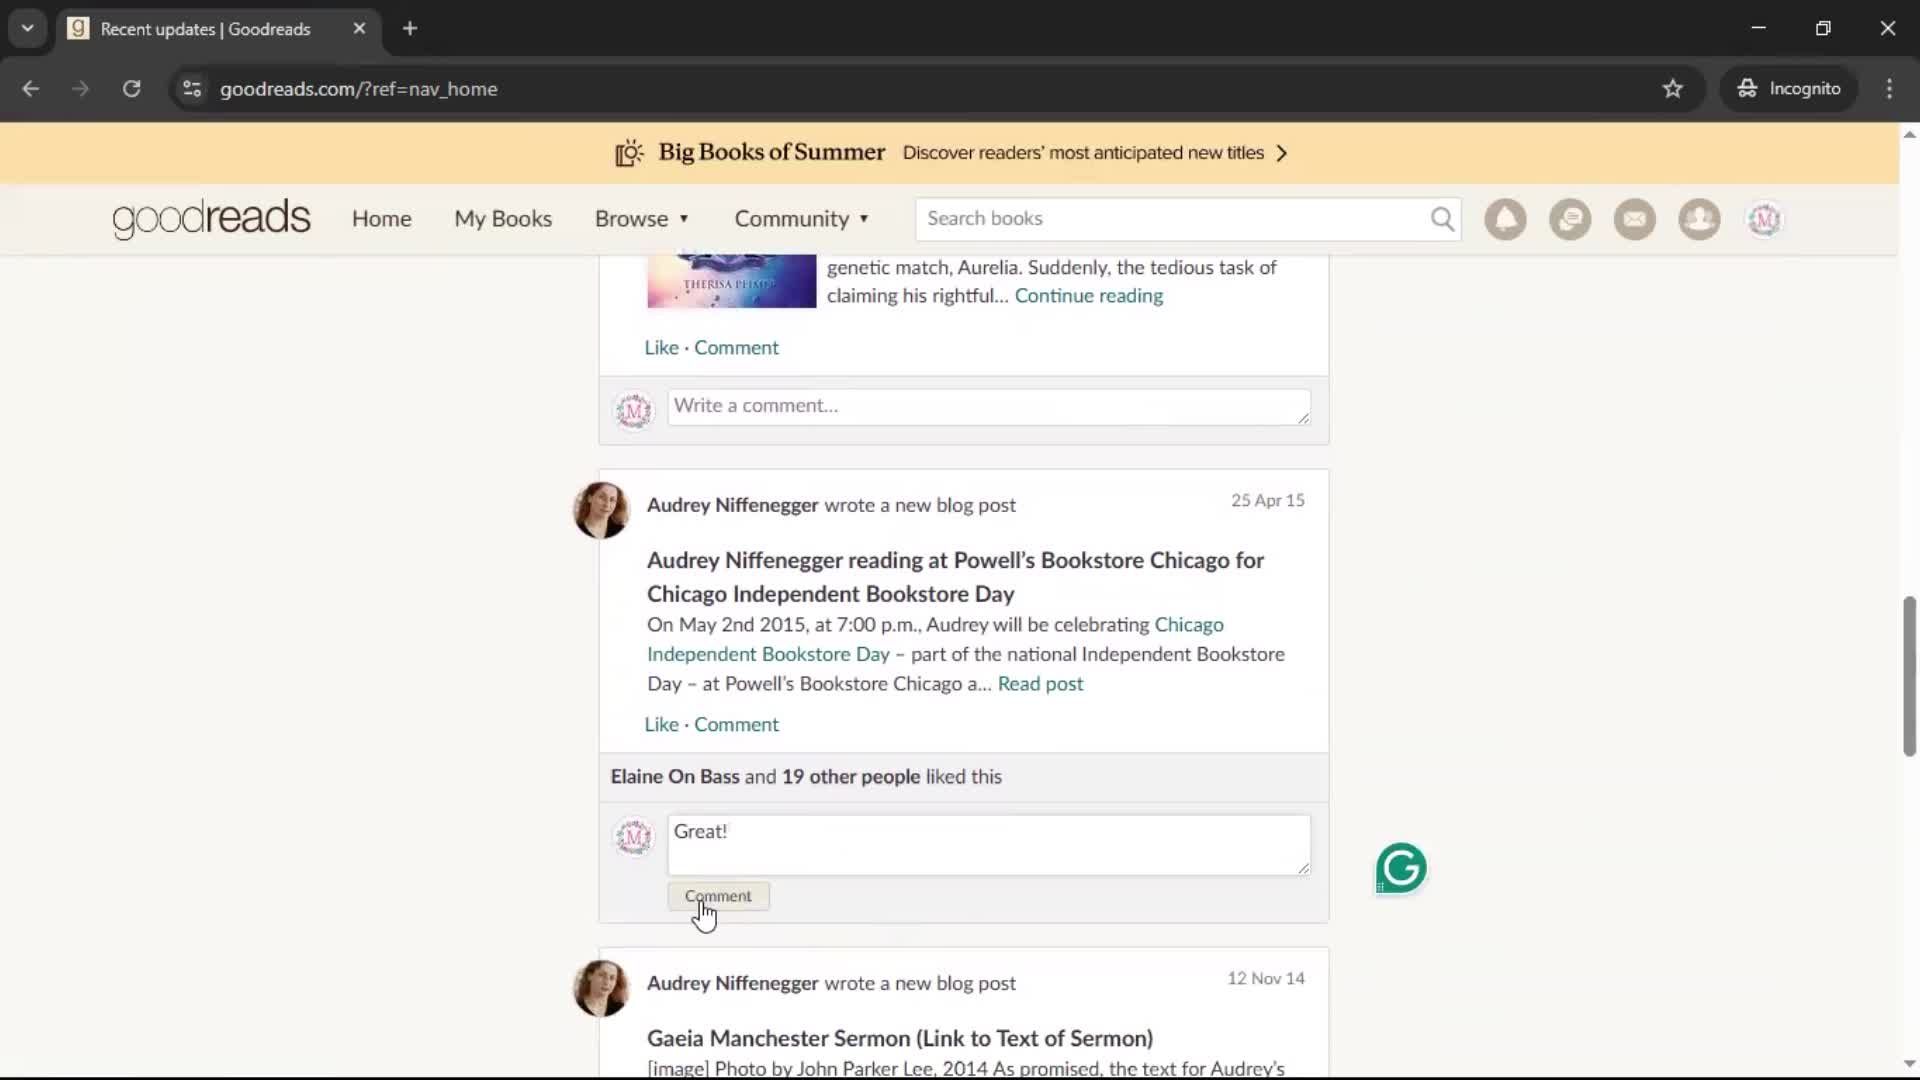This screenshot has height=1080, width=1920.
Task: Like the Powell's Bookstore blog post
Action: click(x=661, y=725)
